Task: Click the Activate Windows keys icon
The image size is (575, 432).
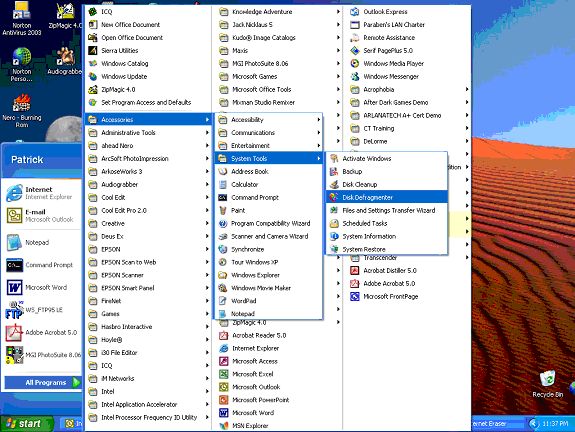Action: click(334, 158)
